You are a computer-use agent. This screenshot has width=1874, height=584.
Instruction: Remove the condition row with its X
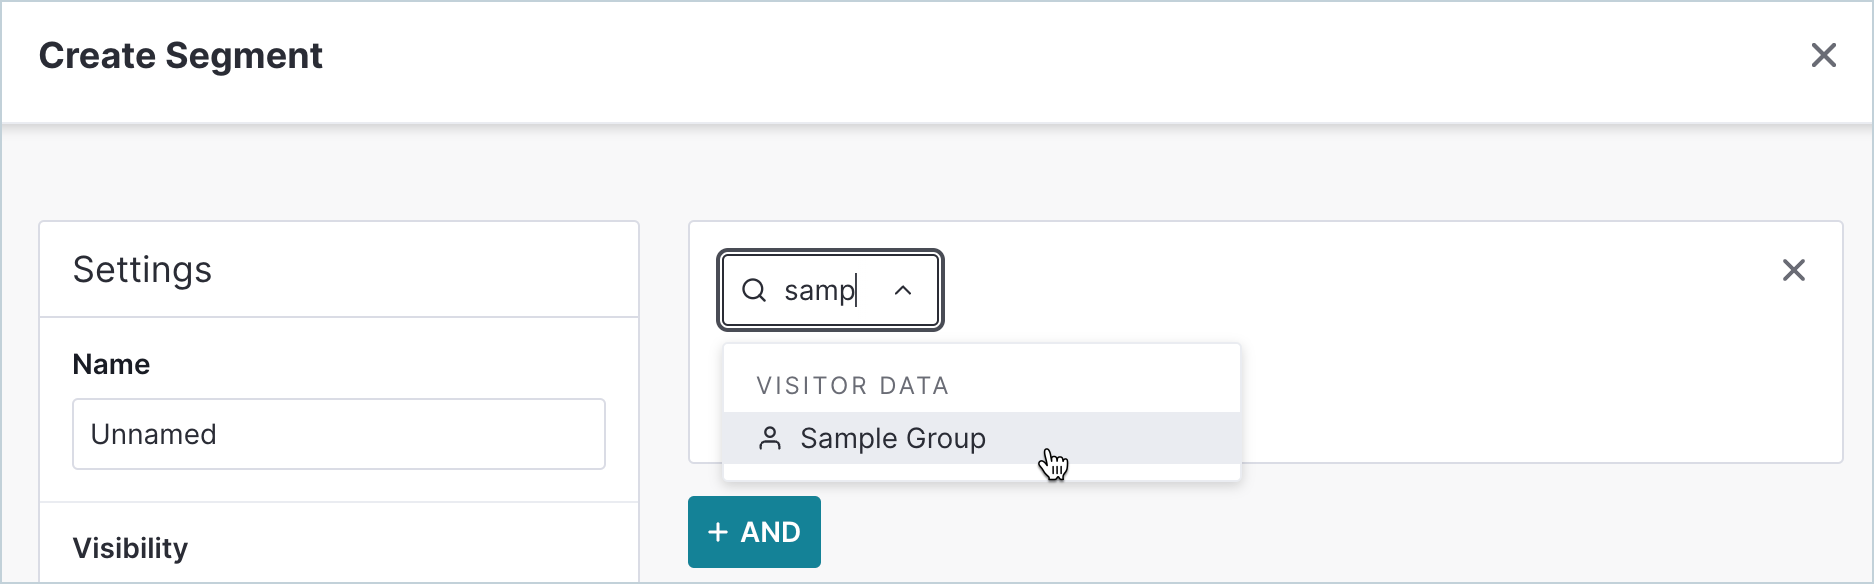1793,270
